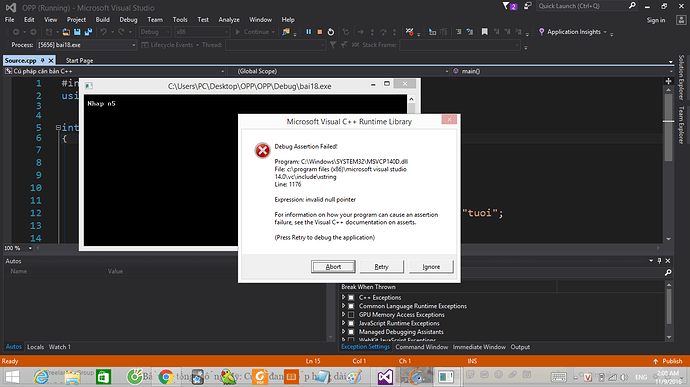Open the Debug menu

[x=128, y=20]
